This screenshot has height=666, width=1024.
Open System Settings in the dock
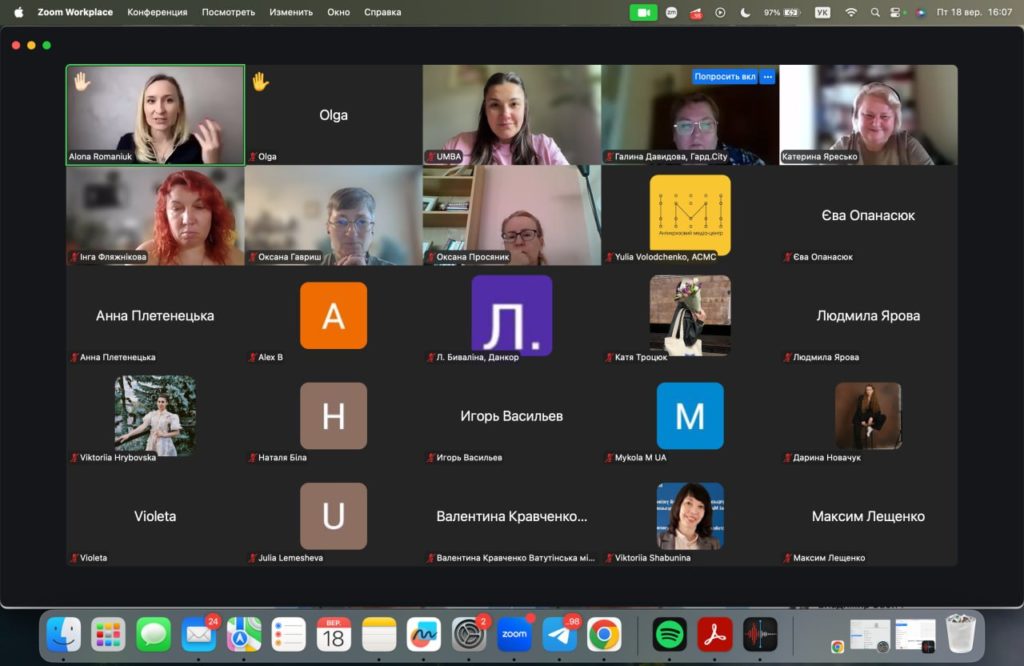(x=468, y=634)
